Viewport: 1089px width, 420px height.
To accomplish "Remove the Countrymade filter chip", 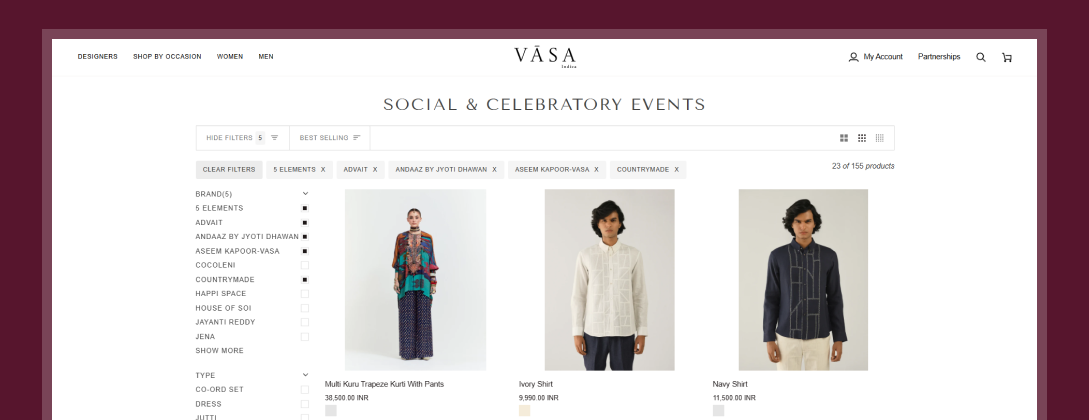I will pos(677,170).
